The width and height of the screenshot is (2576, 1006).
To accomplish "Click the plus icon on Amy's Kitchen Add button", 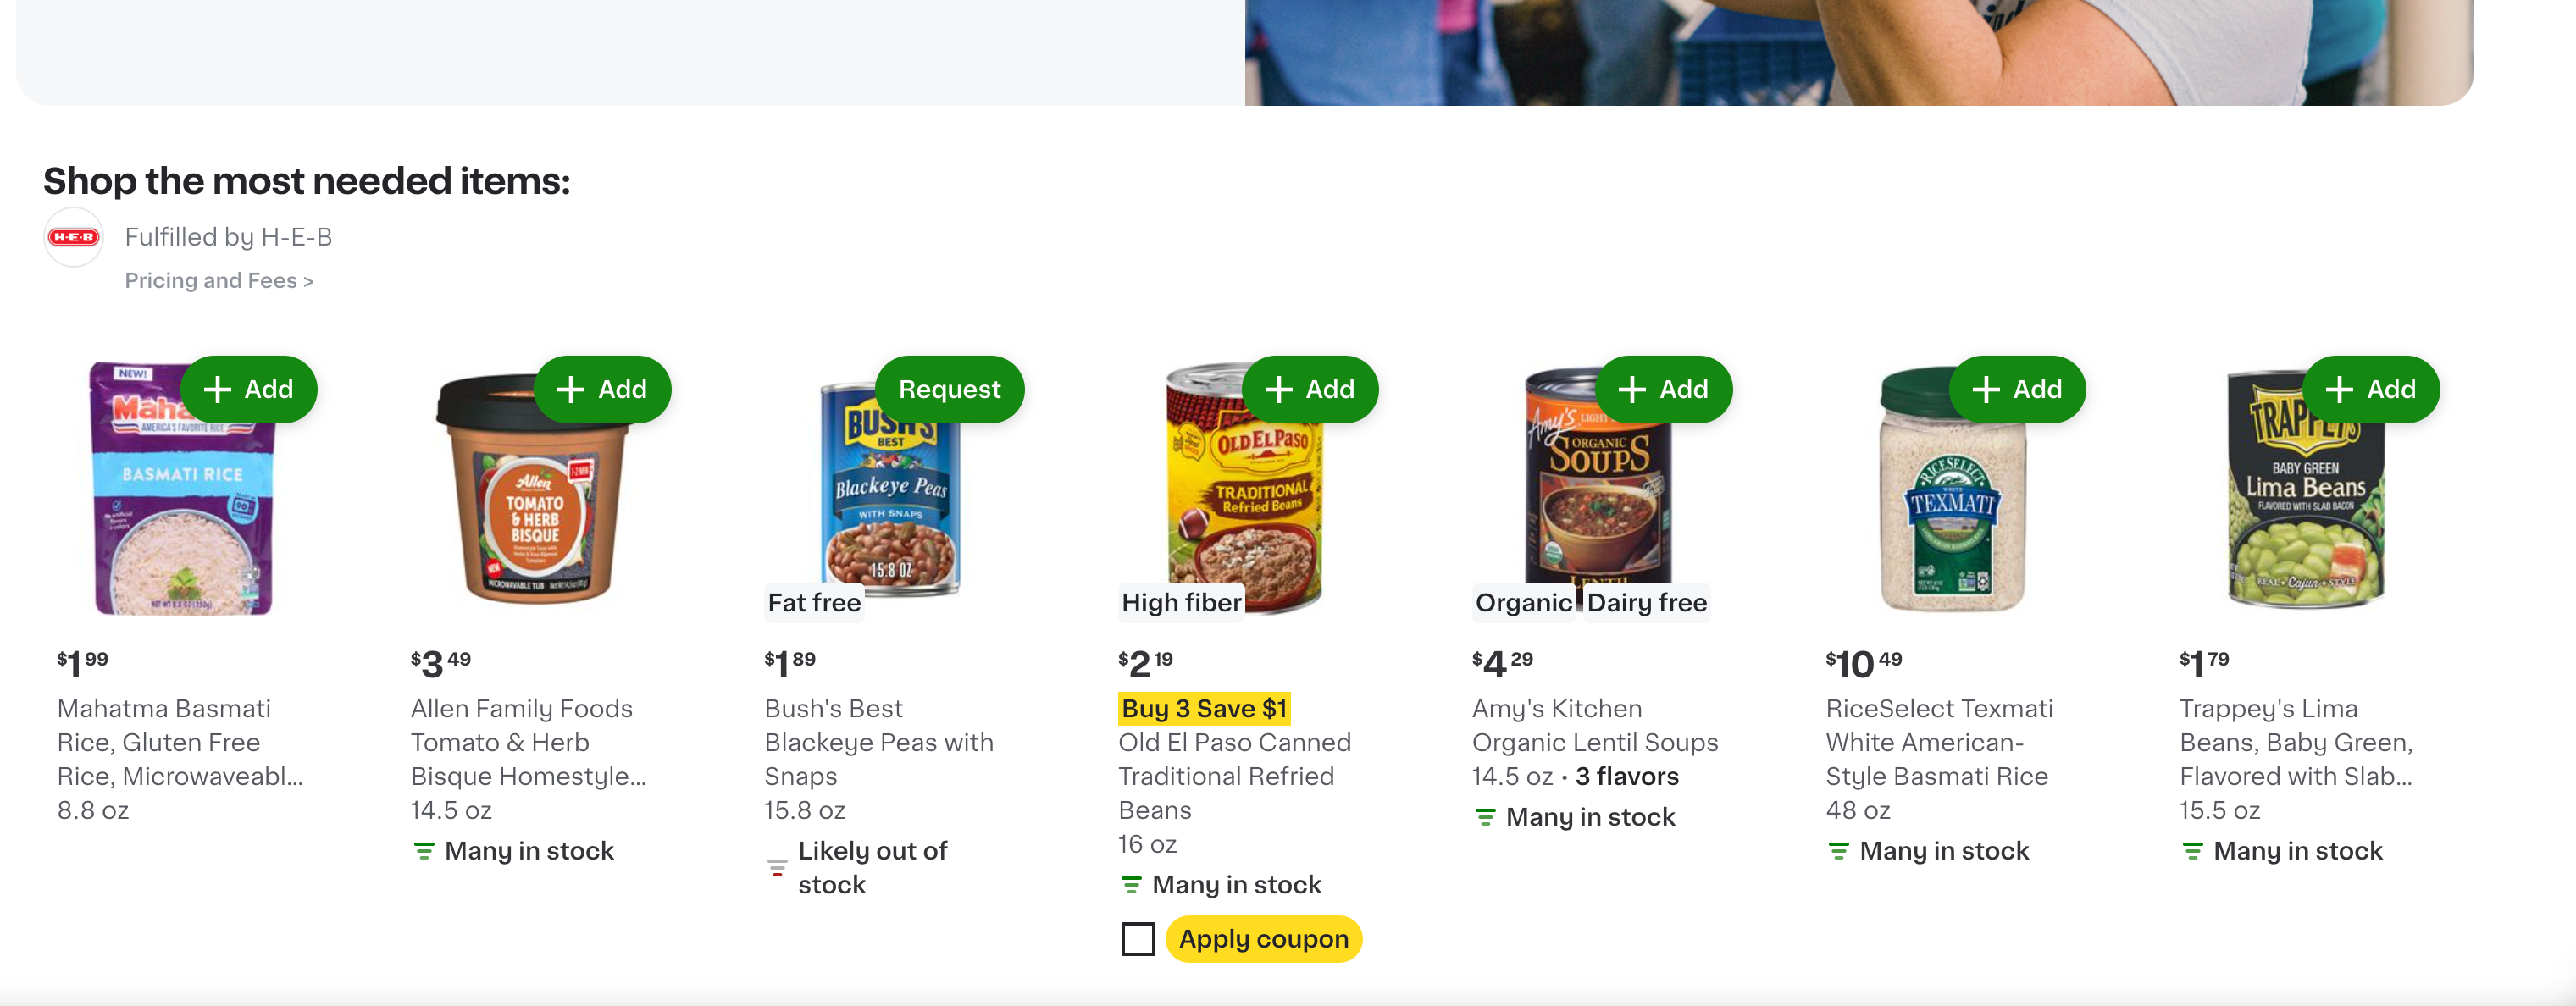I will pos(1632,389).
